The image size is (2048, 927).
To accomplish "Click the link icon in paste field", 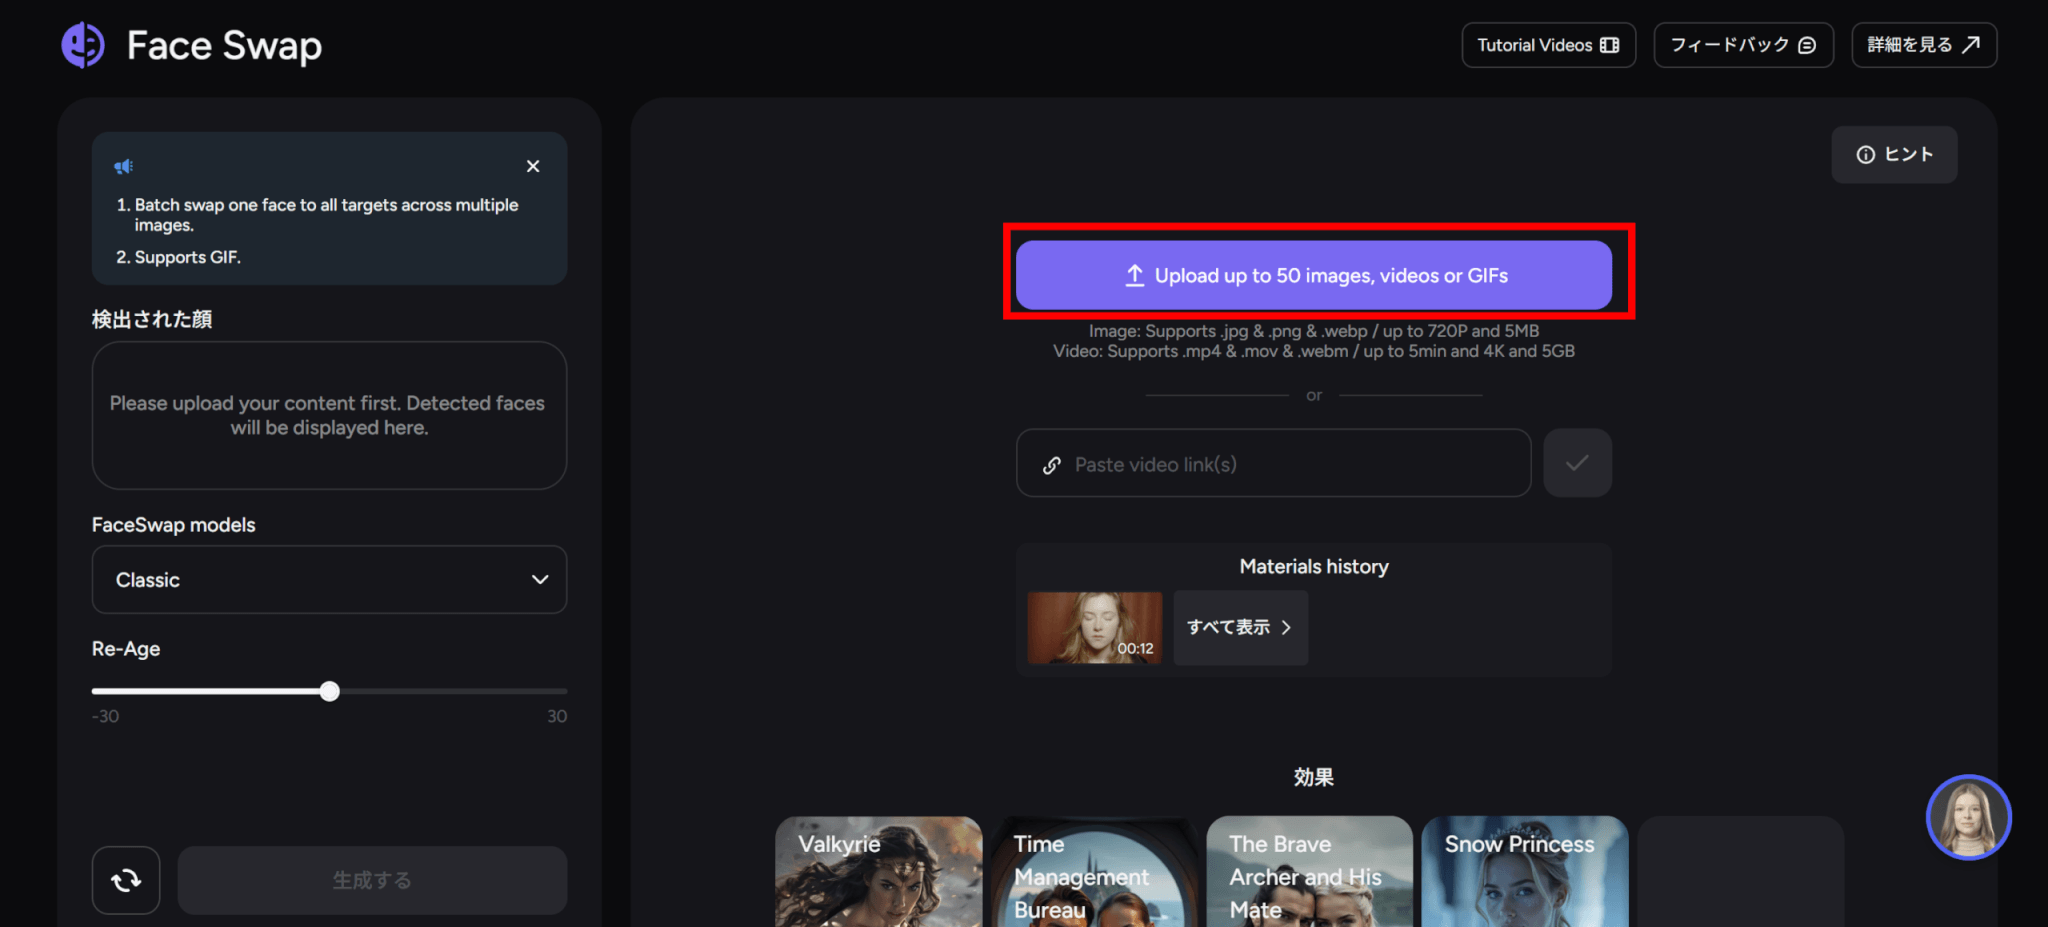I will point(1052,465).
